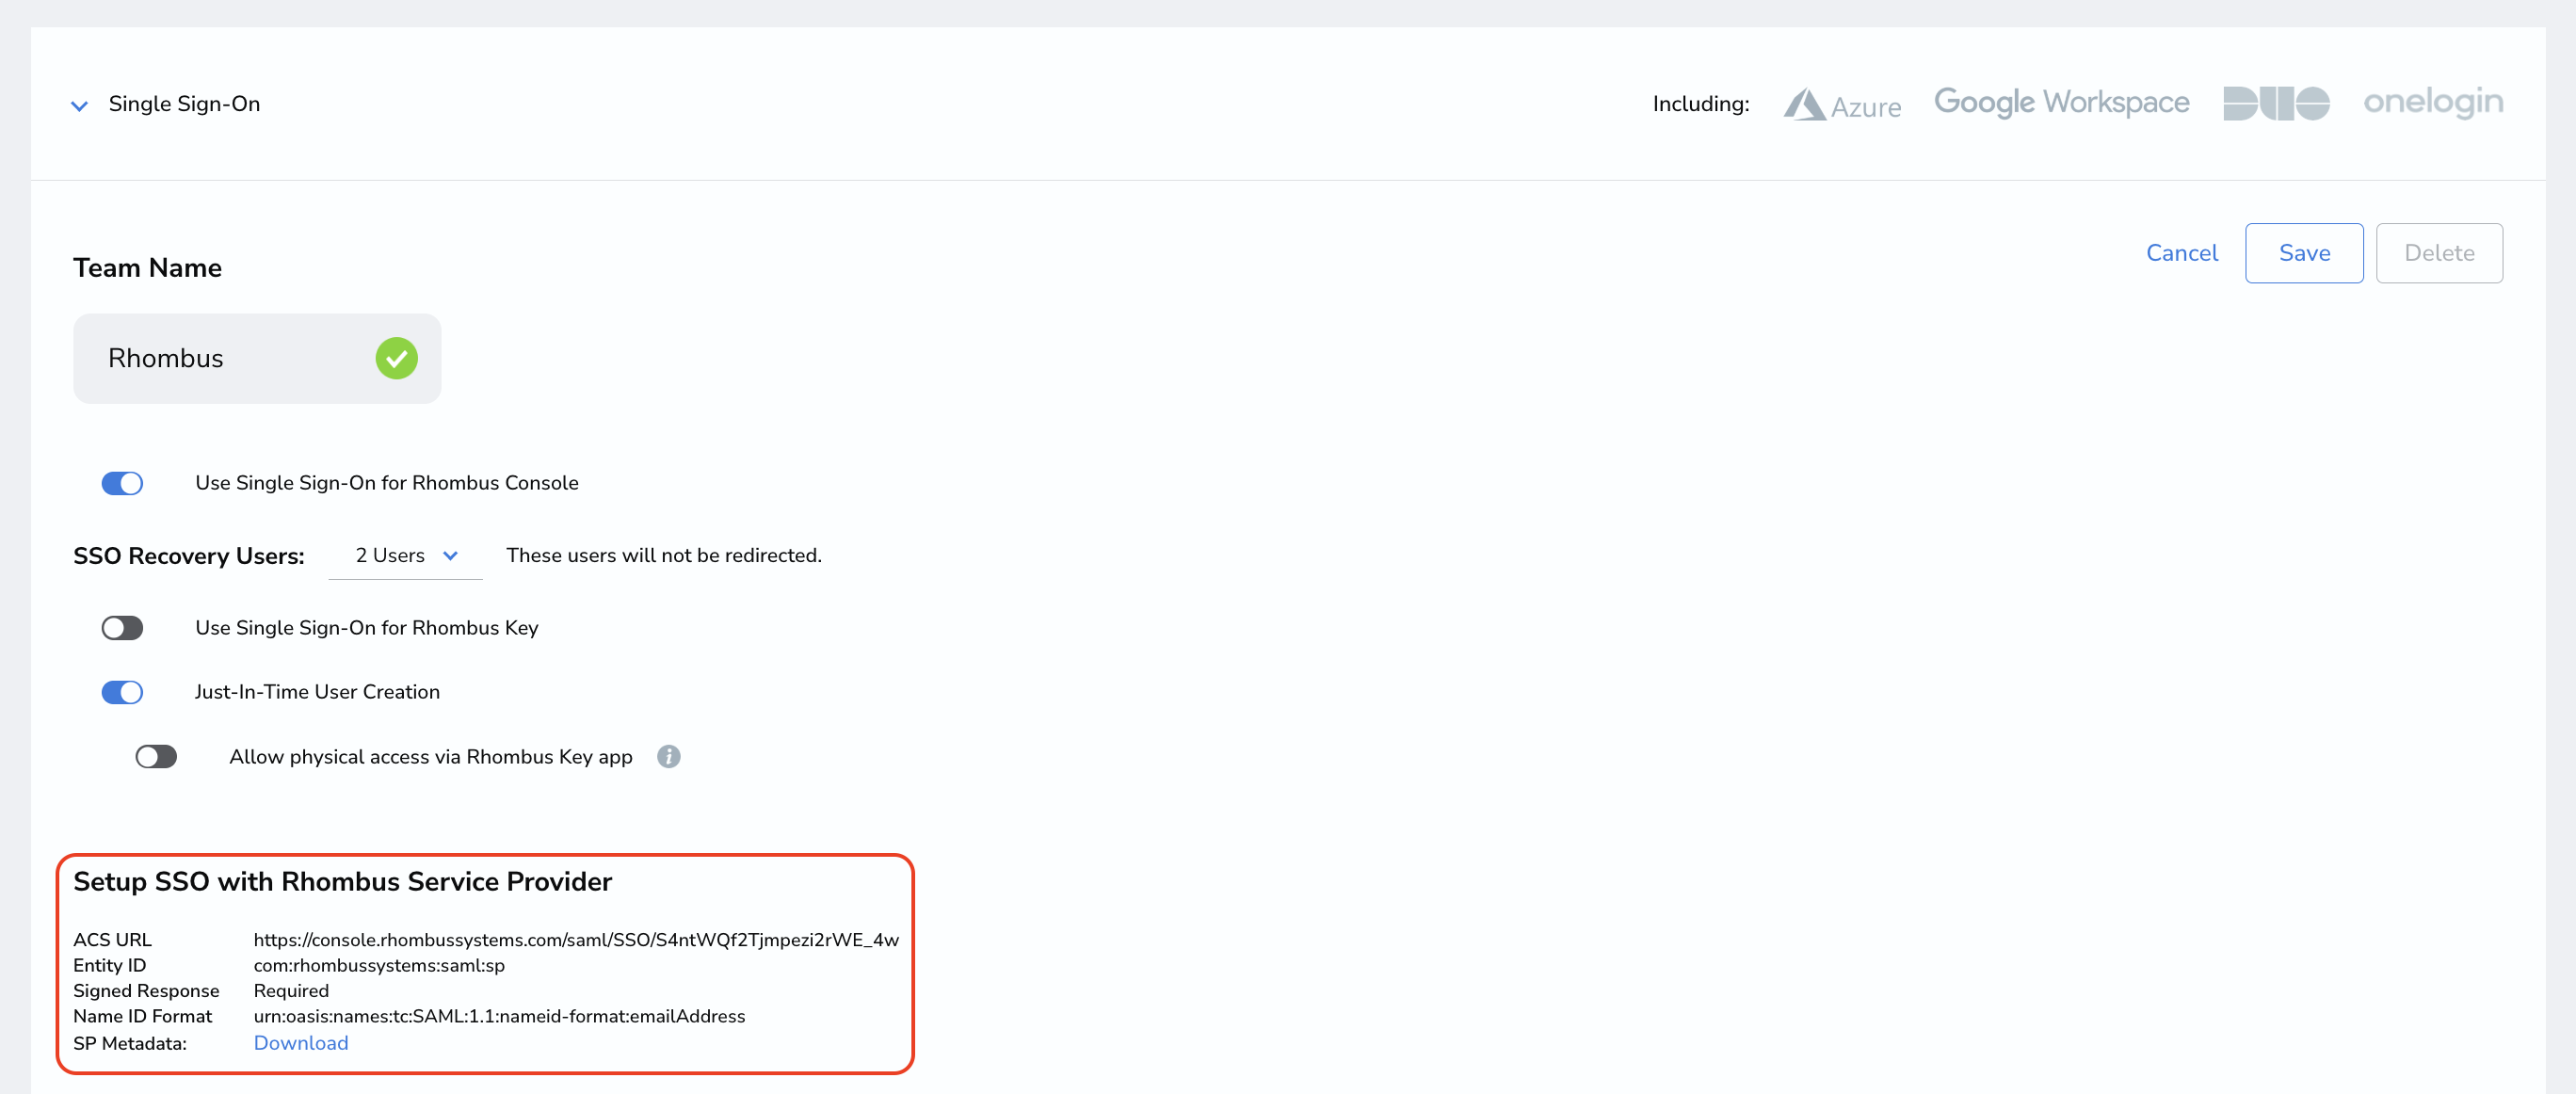Save the SSO settings

pyautogui.click(x=2304, y=253)
